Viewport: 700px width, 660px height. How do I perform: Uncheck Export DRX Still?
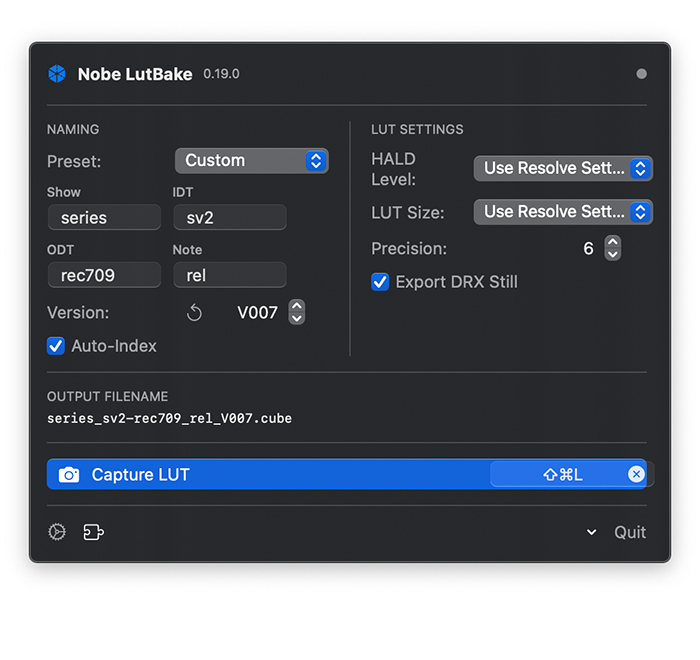pyautogui.click(x=380, y=282)
